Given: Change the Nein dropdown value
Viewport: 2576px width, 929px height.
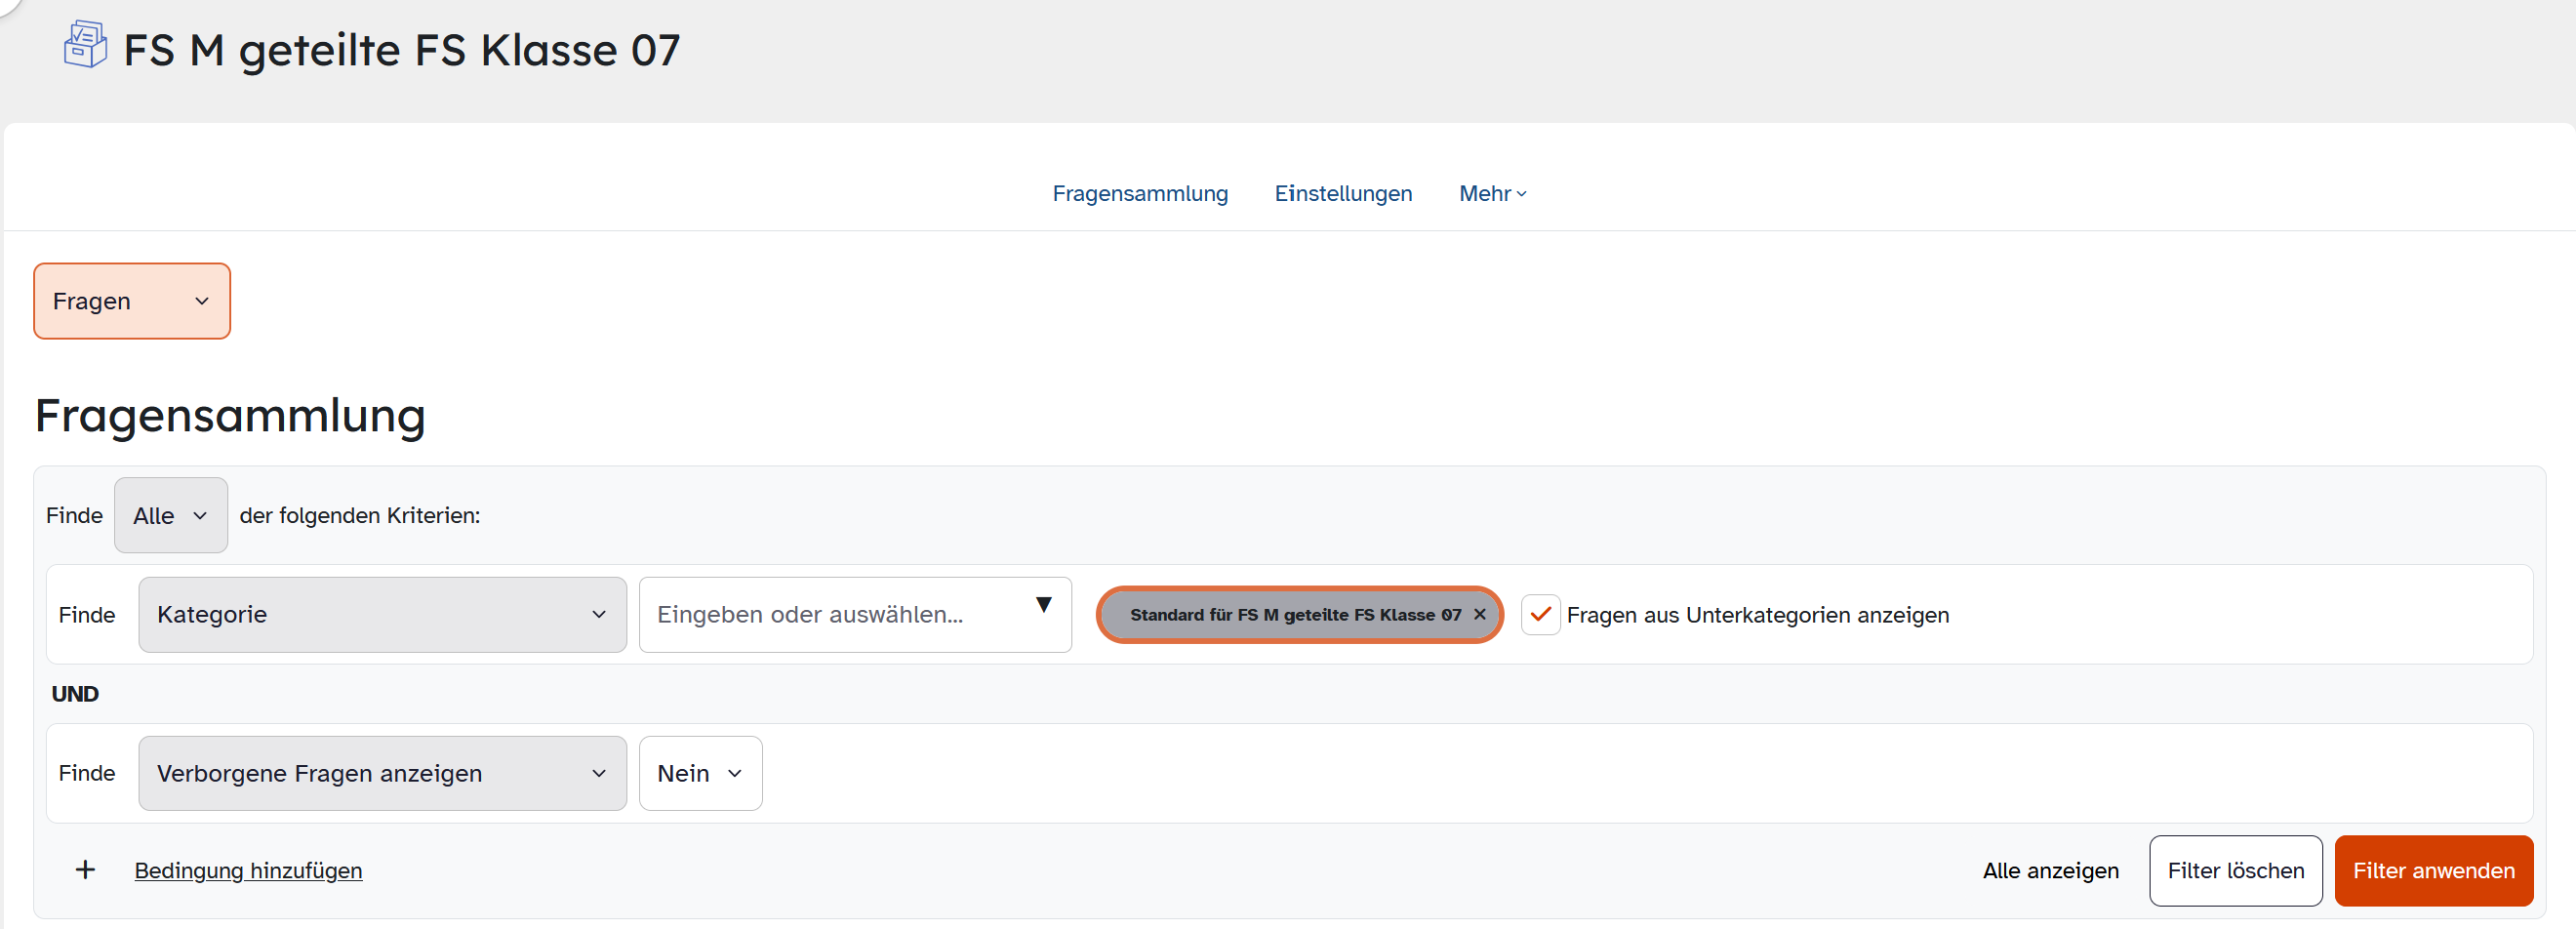Looking at the screenshot, I should pos(700,773).
